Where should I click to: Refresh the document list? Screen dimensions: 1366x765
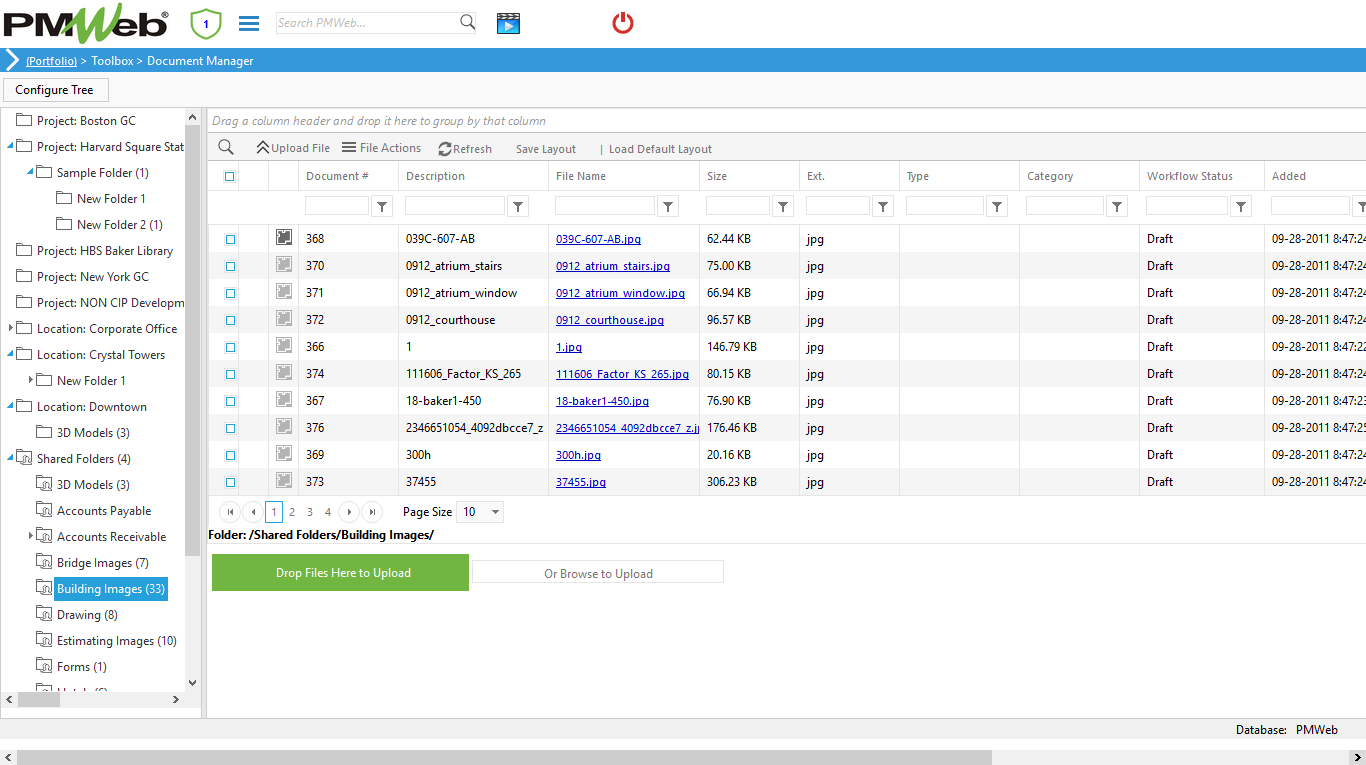click(x=464, y=147)
